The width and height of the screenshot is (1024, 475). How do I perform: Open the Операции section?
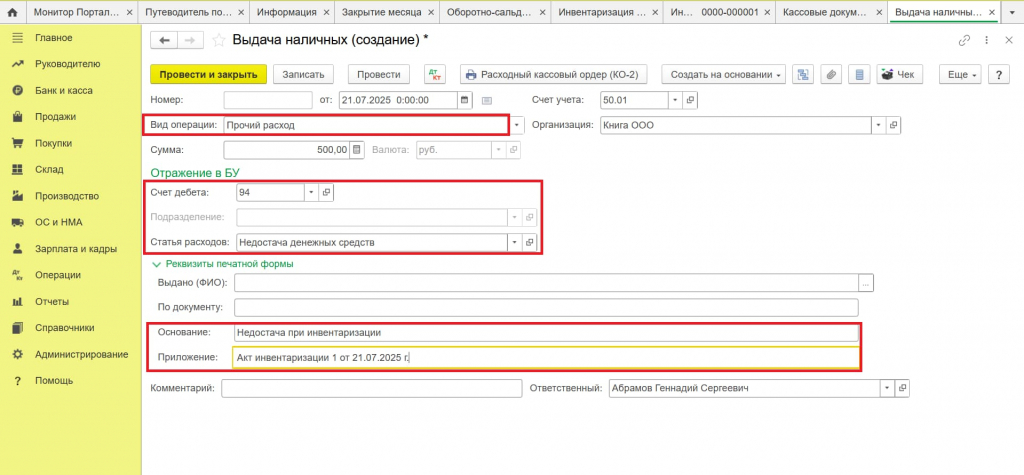click(57, 275)
